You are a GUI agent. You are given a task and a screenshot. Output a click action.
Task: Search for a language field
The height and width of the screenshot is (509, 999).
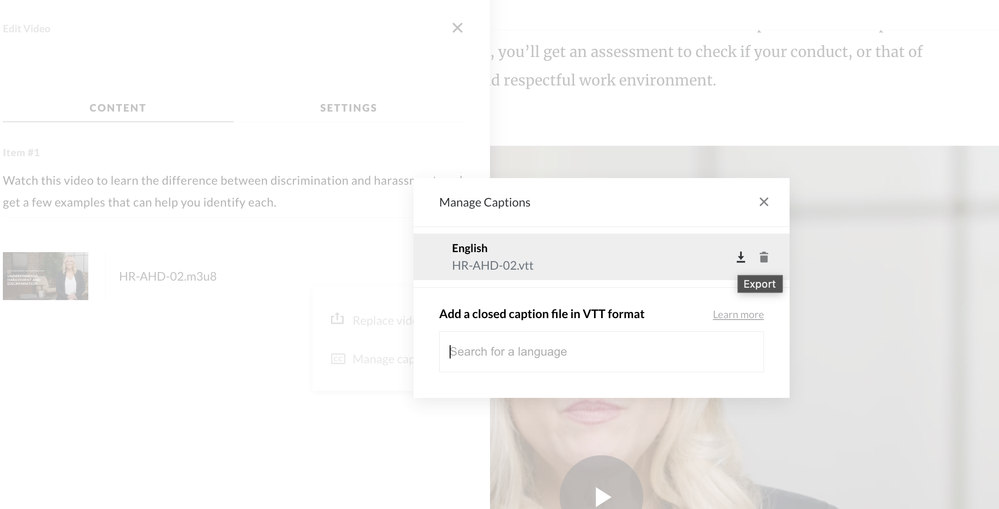pyautogui.click(x=601, y=352)
